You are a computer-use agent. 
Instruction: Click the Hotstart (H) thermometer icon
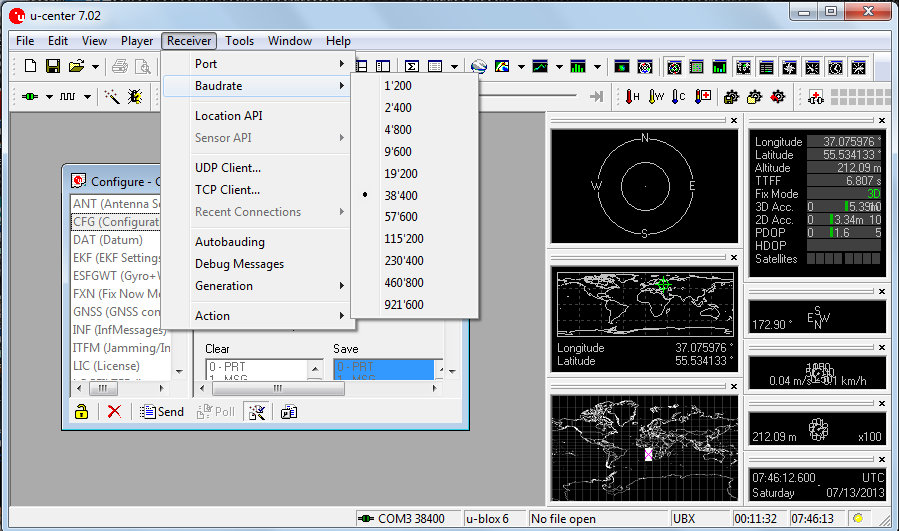click(633, 97)
